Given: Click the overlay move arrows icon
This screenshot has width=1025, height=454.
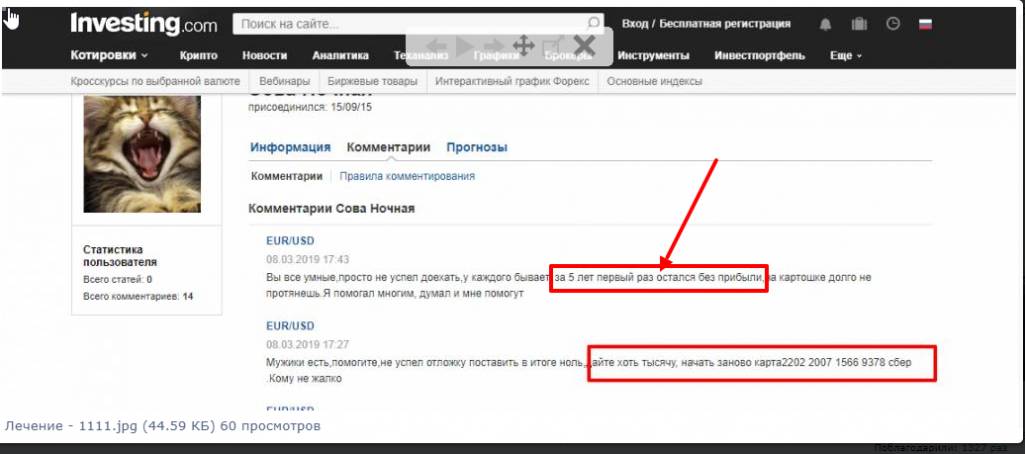Looking at the screenshot, I should 522,45.
